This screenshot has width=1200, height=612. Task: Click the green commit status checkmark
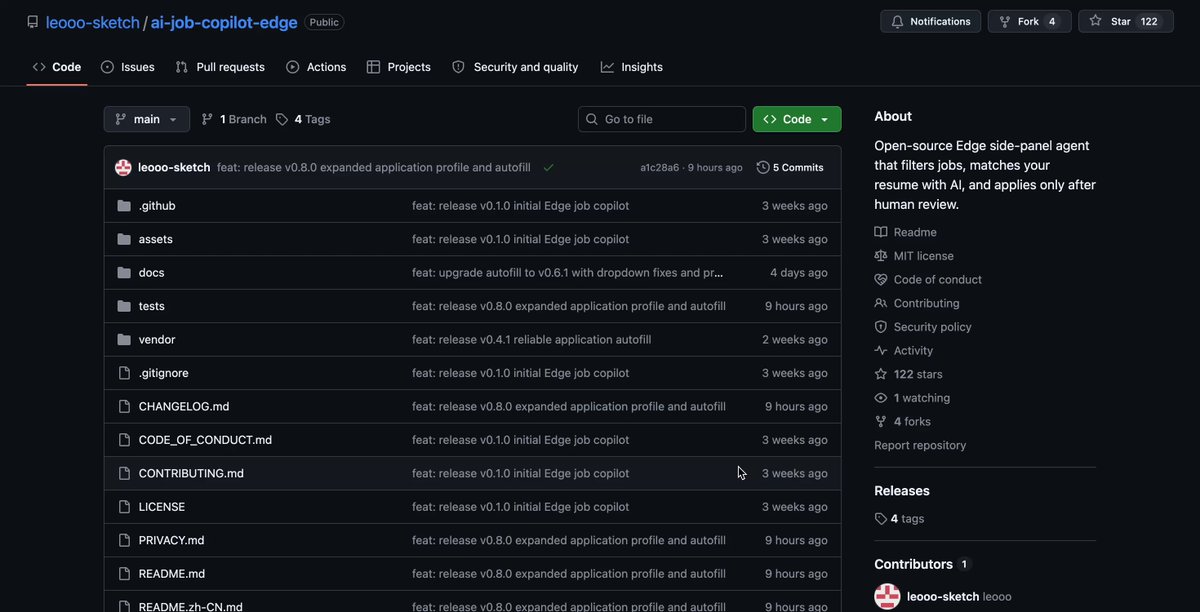click(x=548, y=167)
